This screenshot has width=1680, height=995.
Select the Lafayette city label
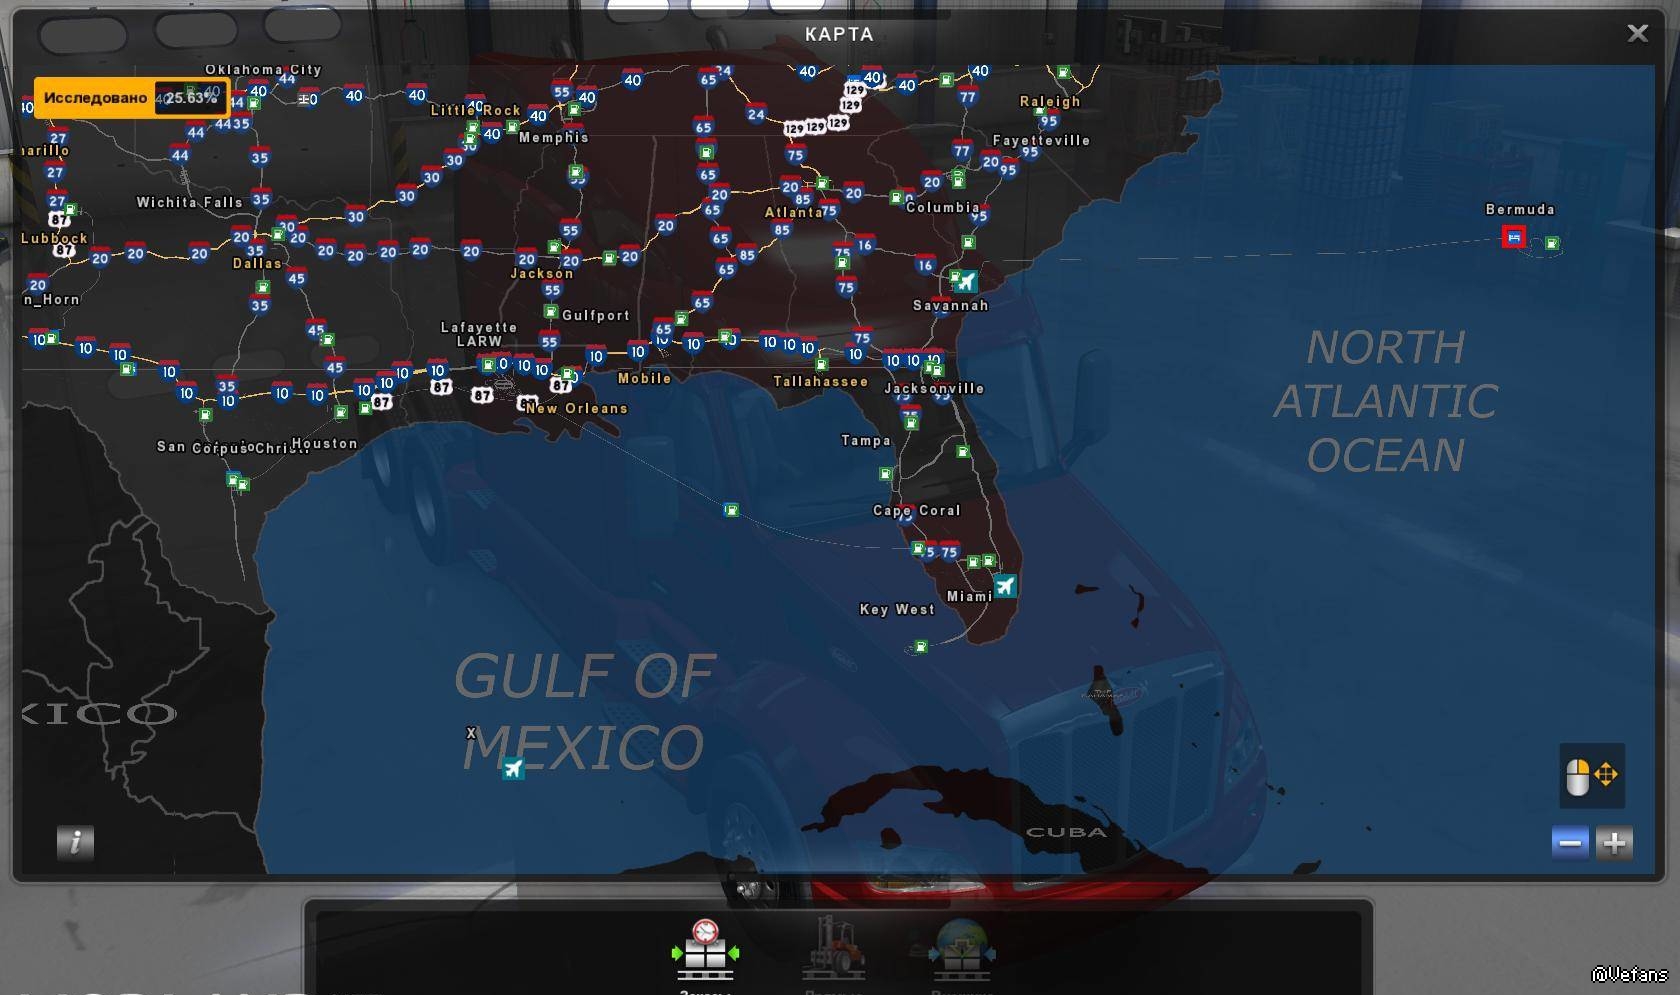(479, 327)
